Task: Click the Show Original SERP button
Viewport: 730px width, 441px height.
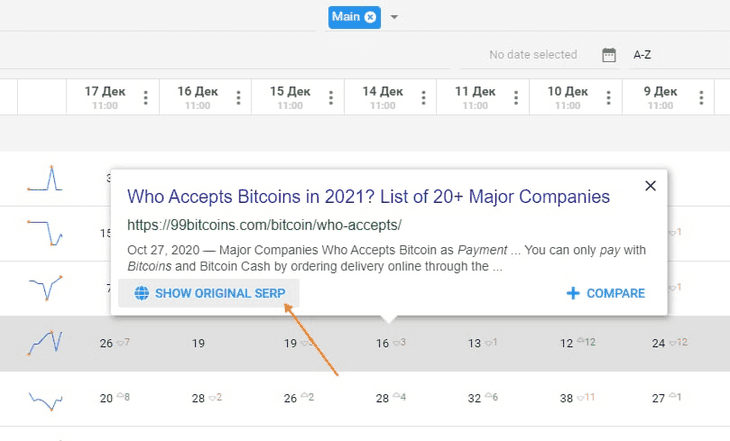Action: tap(209, 293)
